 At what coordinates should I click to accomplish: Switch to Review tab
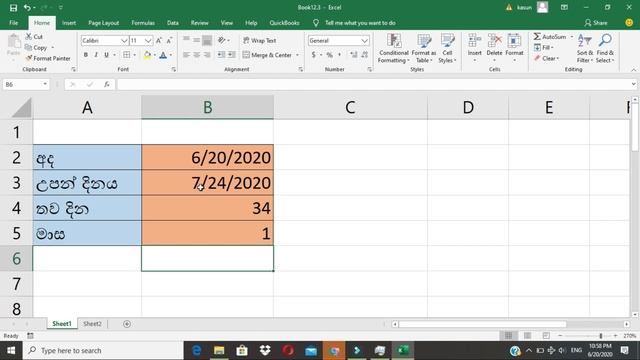point(200,23)
